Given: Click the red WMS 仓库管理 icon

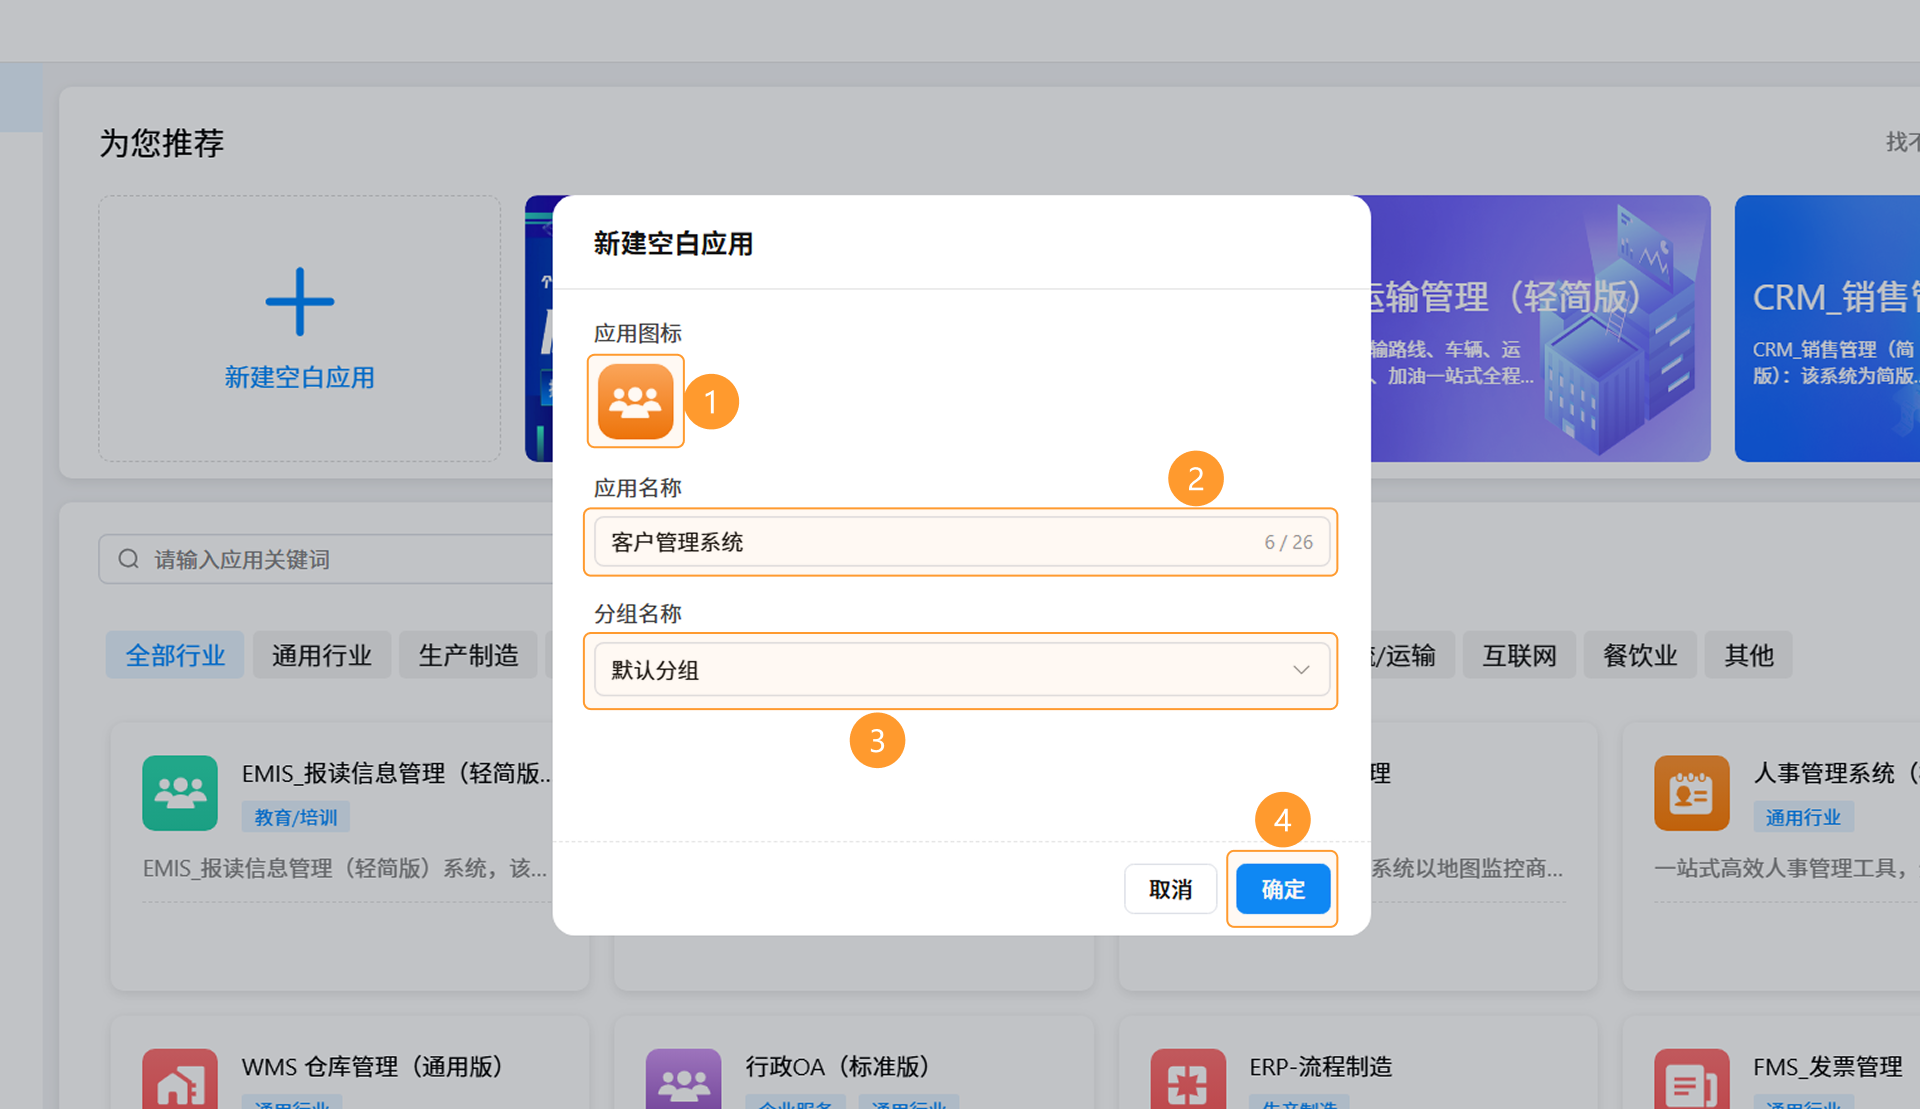Looking at the screenshot, I should click(180, 1079).
